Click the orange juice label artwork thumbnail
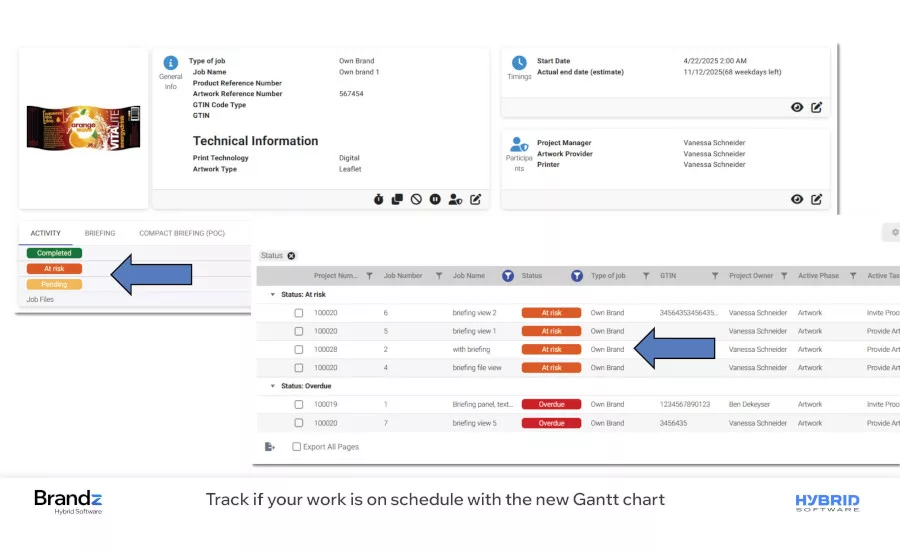This screenshot has height=550, width=900. [x=83, y=129]
